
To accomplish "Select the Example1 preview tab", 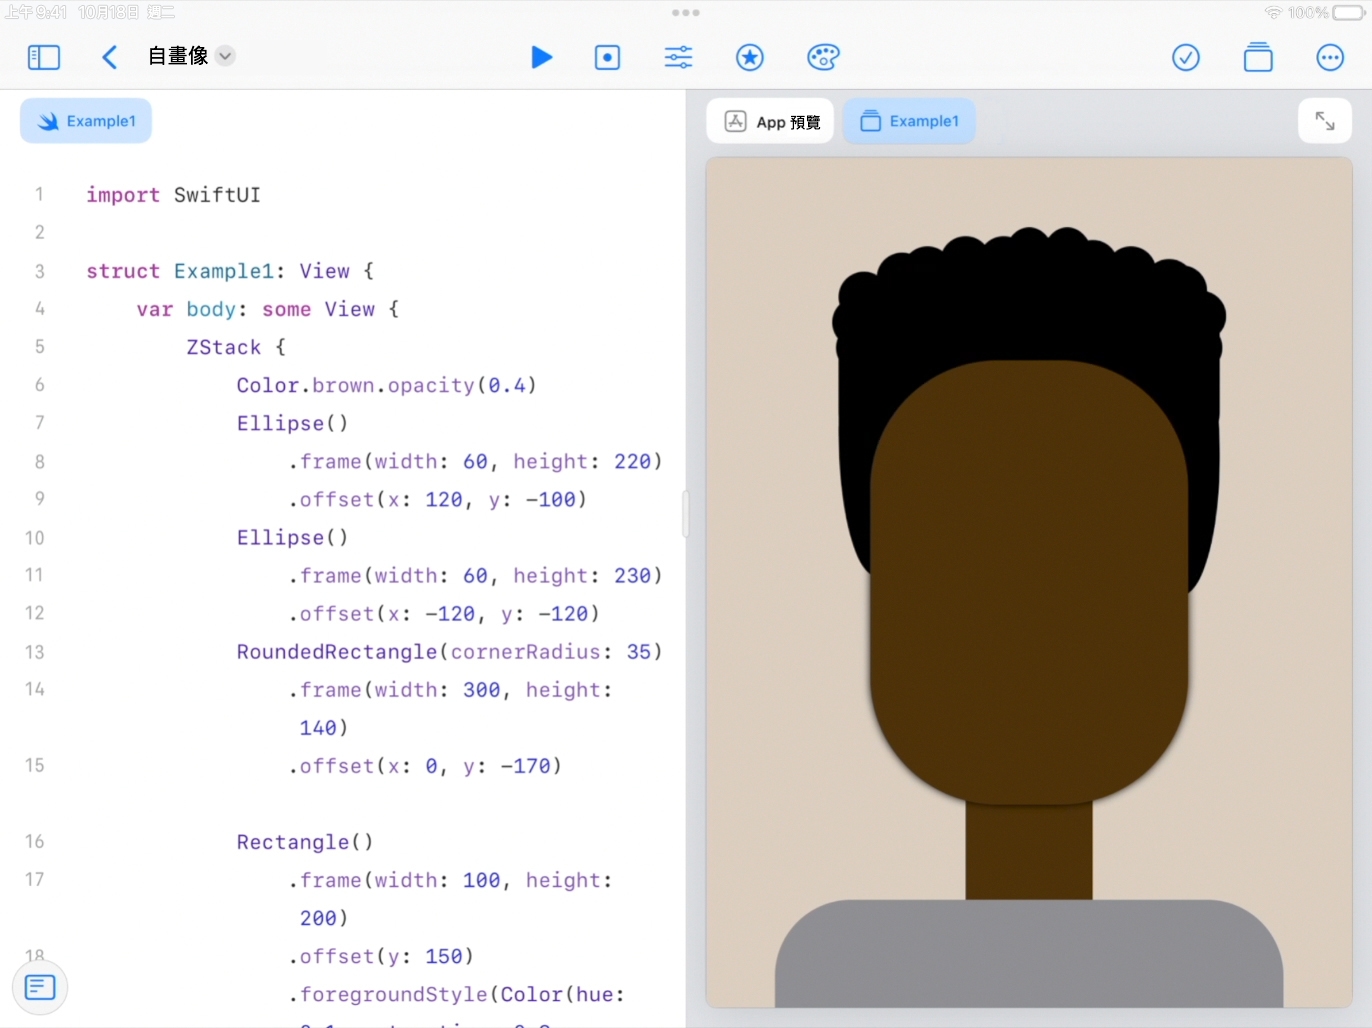I will 909,121.
